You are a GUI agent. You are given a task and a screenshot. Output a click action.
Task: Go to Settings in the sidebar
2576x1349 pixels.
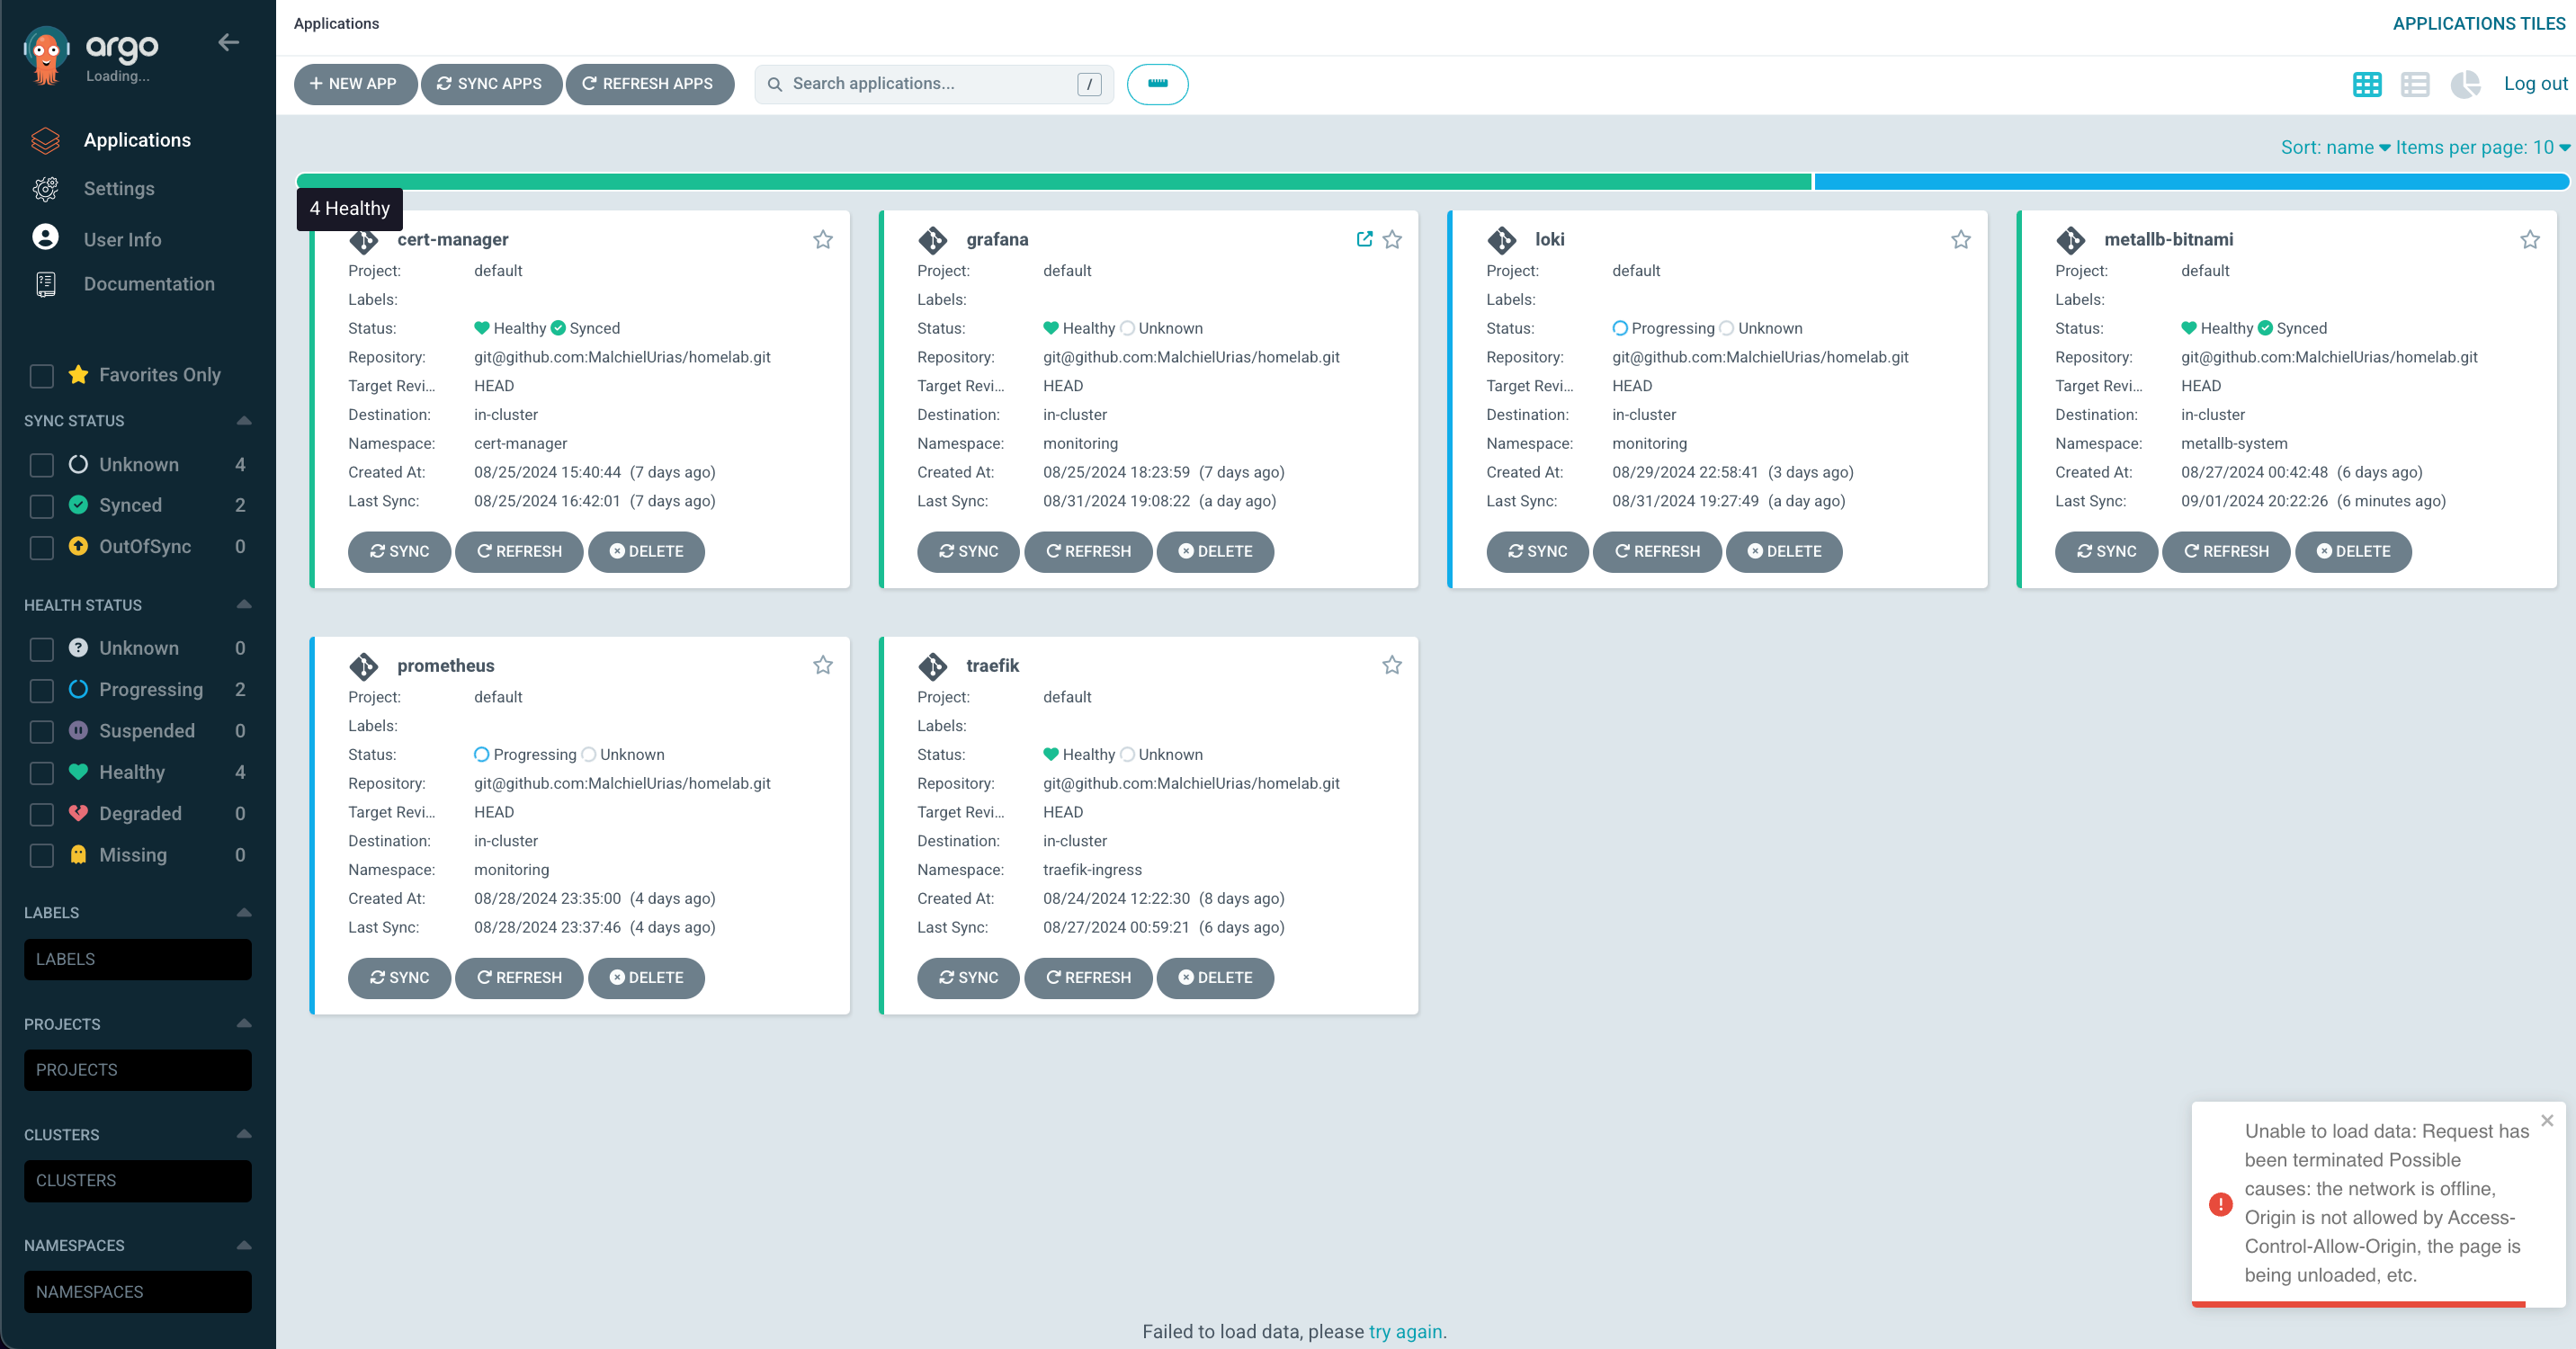[118, 189]
